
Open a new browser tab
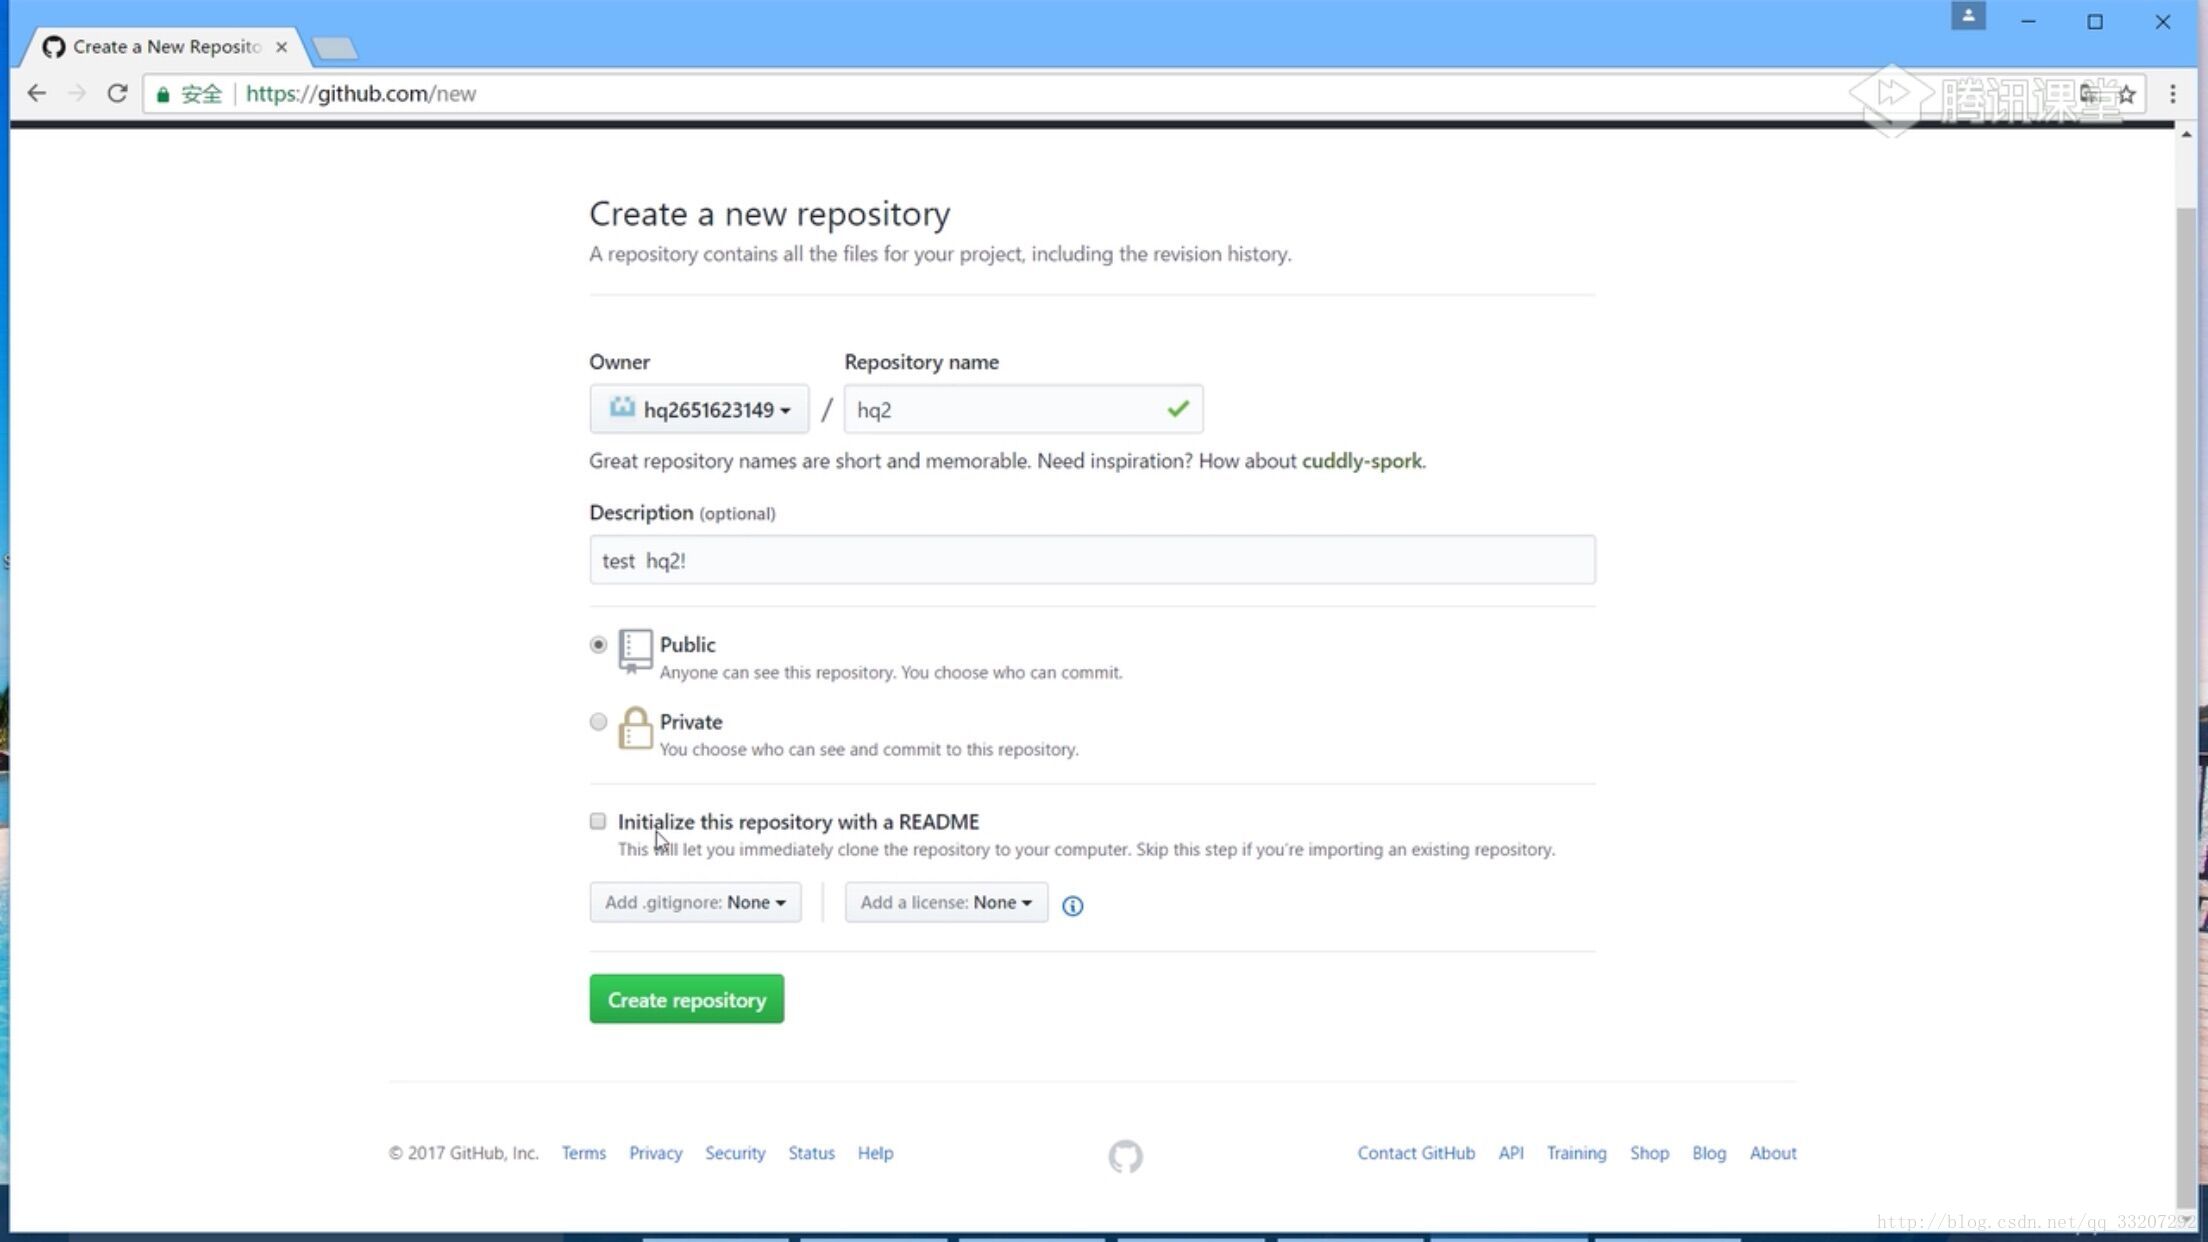click(334, 47)
